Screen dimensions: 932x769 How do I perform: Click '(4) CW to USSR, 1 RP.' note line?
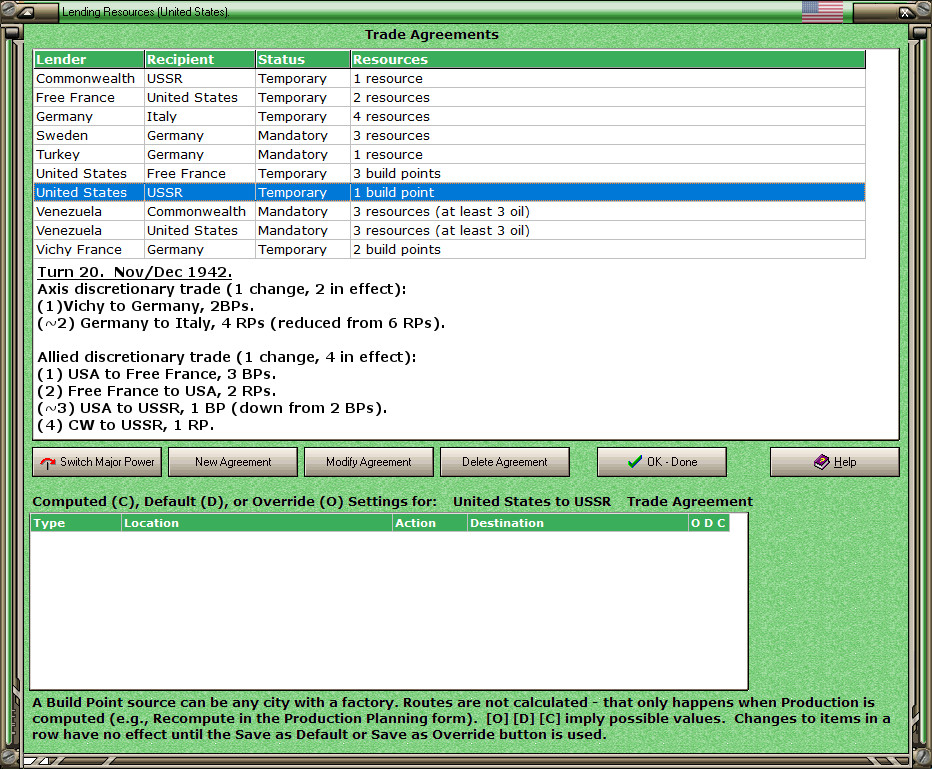(x=125, y=425)
